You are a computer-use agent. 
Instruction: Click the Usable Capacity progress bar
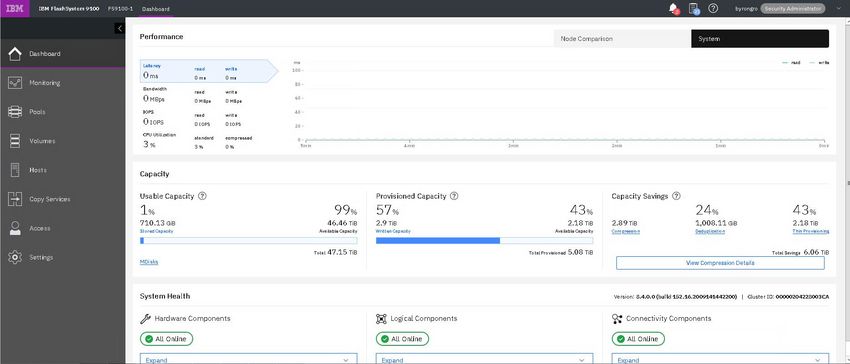coord(248,240)
